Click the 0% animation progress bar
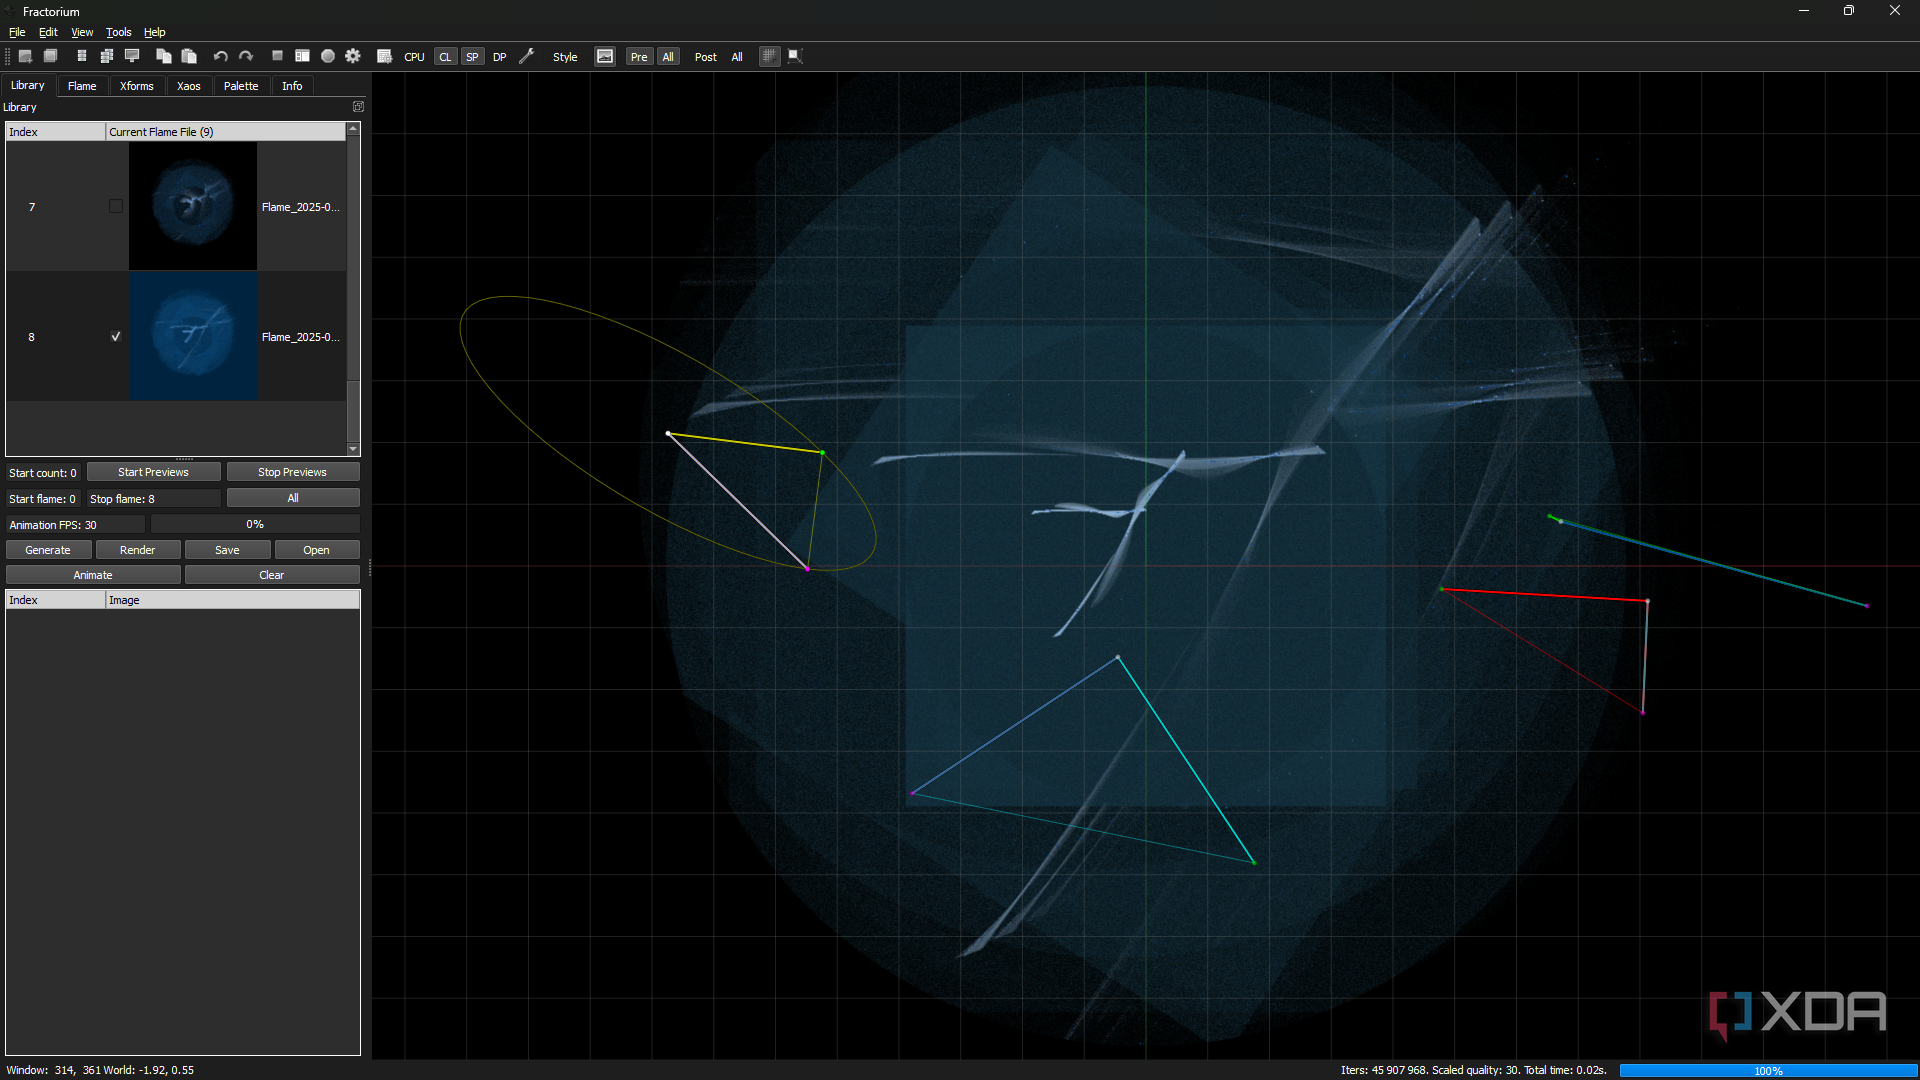Image resolution: width=1920 pixels, height=1080 pixels. pos(255,524)
